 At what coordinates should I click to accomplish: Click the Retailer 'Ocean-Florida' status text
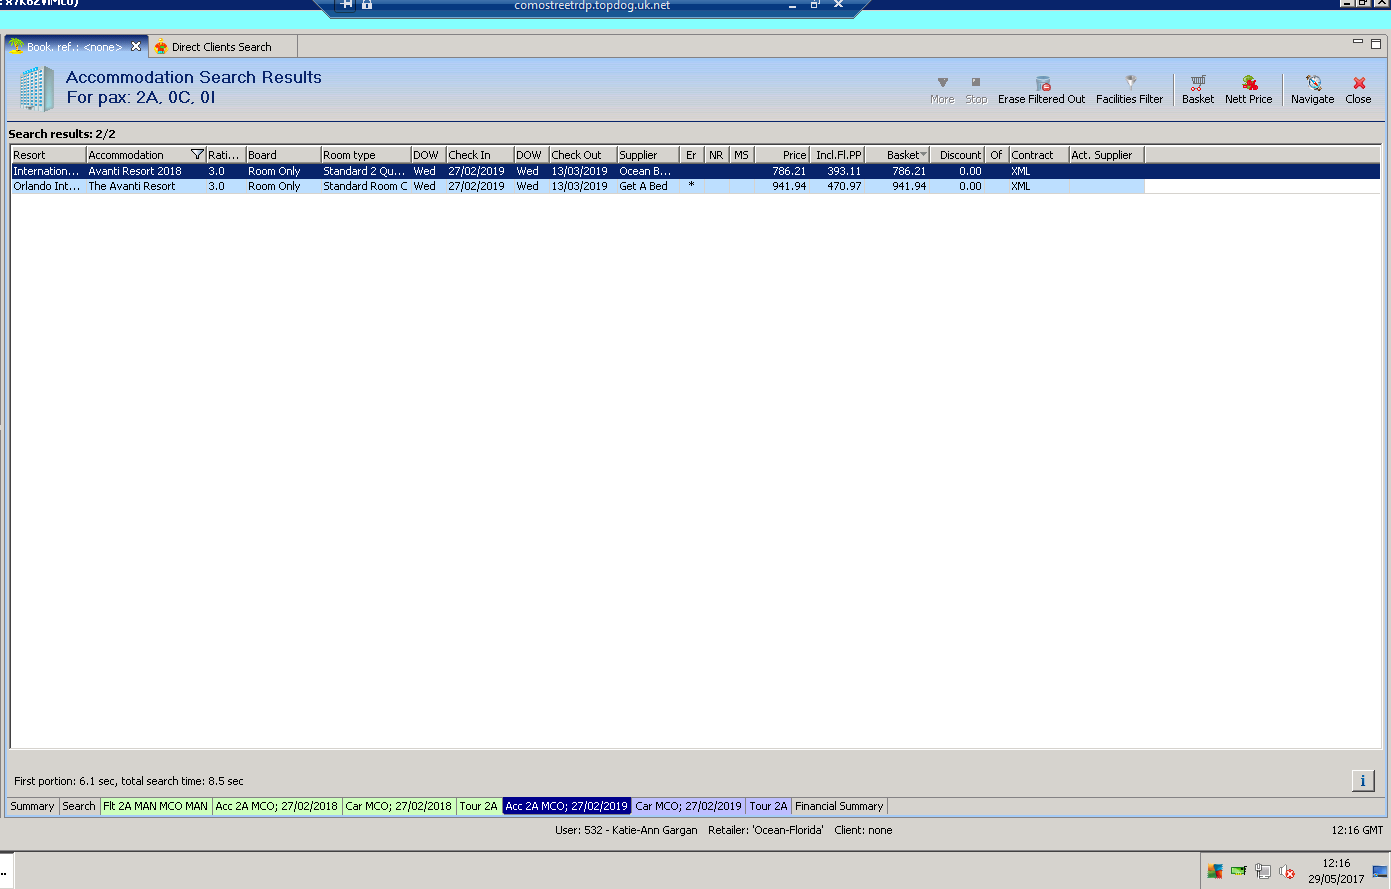click(x=766, y=830)
